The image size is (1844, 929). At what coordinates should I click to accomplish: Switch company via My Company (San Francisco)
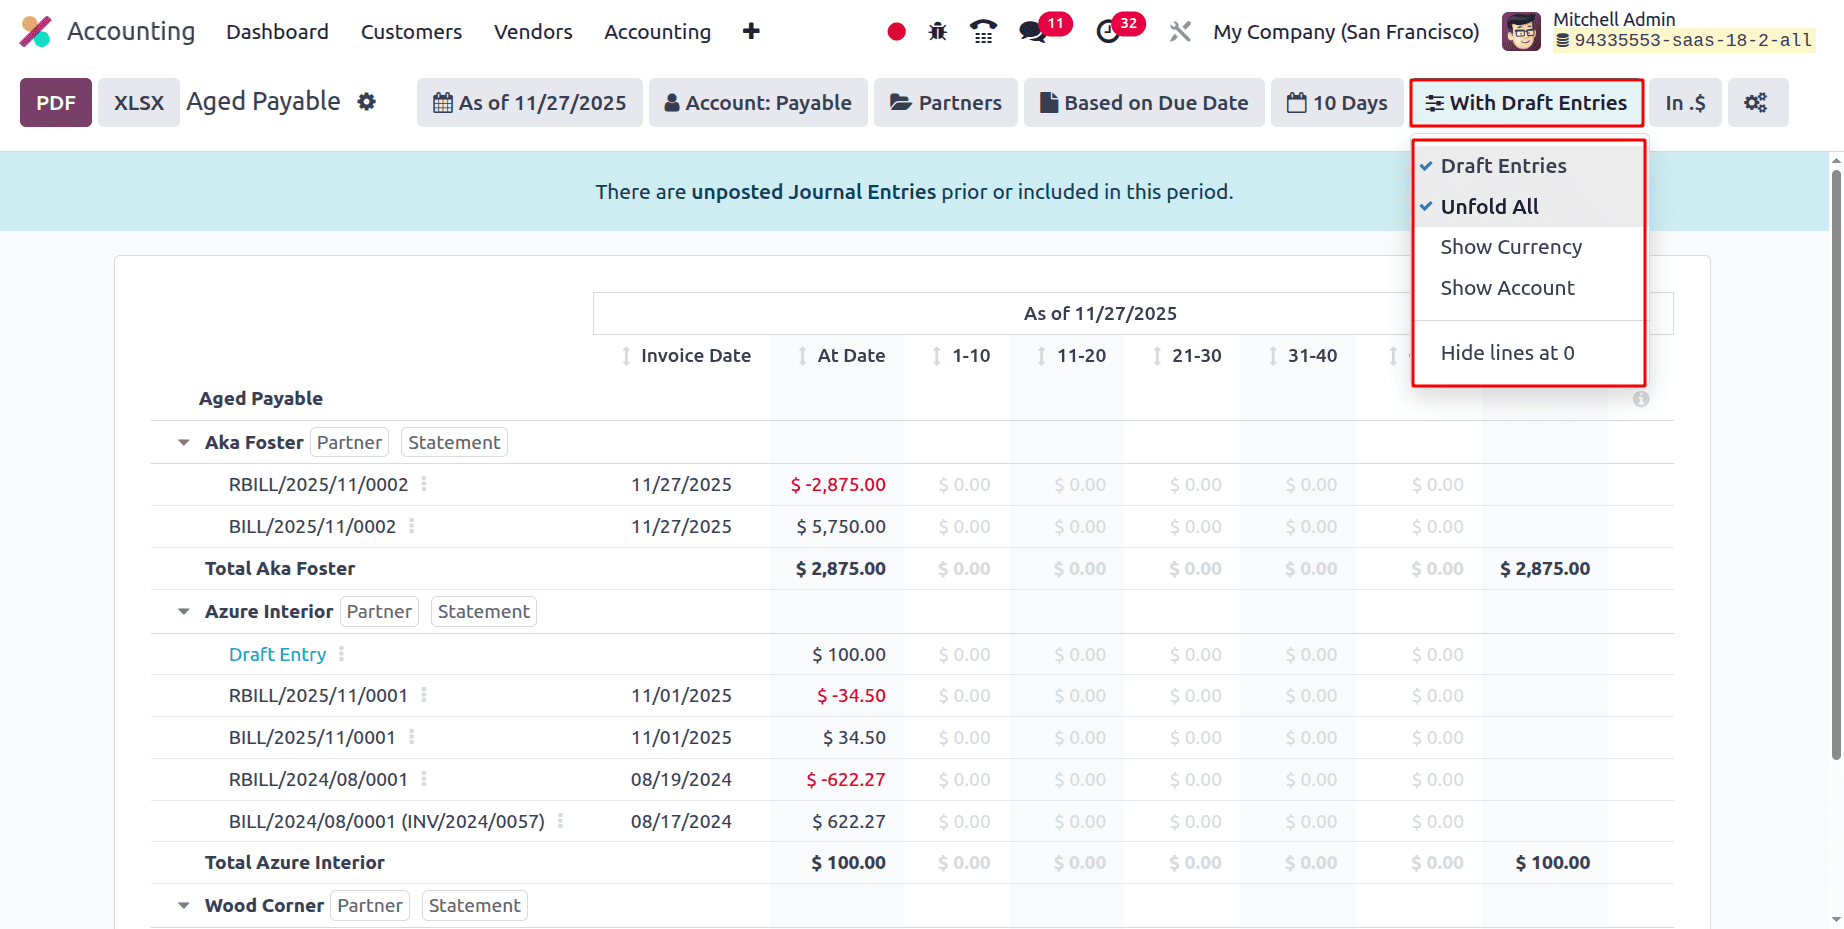point(1346,32)
